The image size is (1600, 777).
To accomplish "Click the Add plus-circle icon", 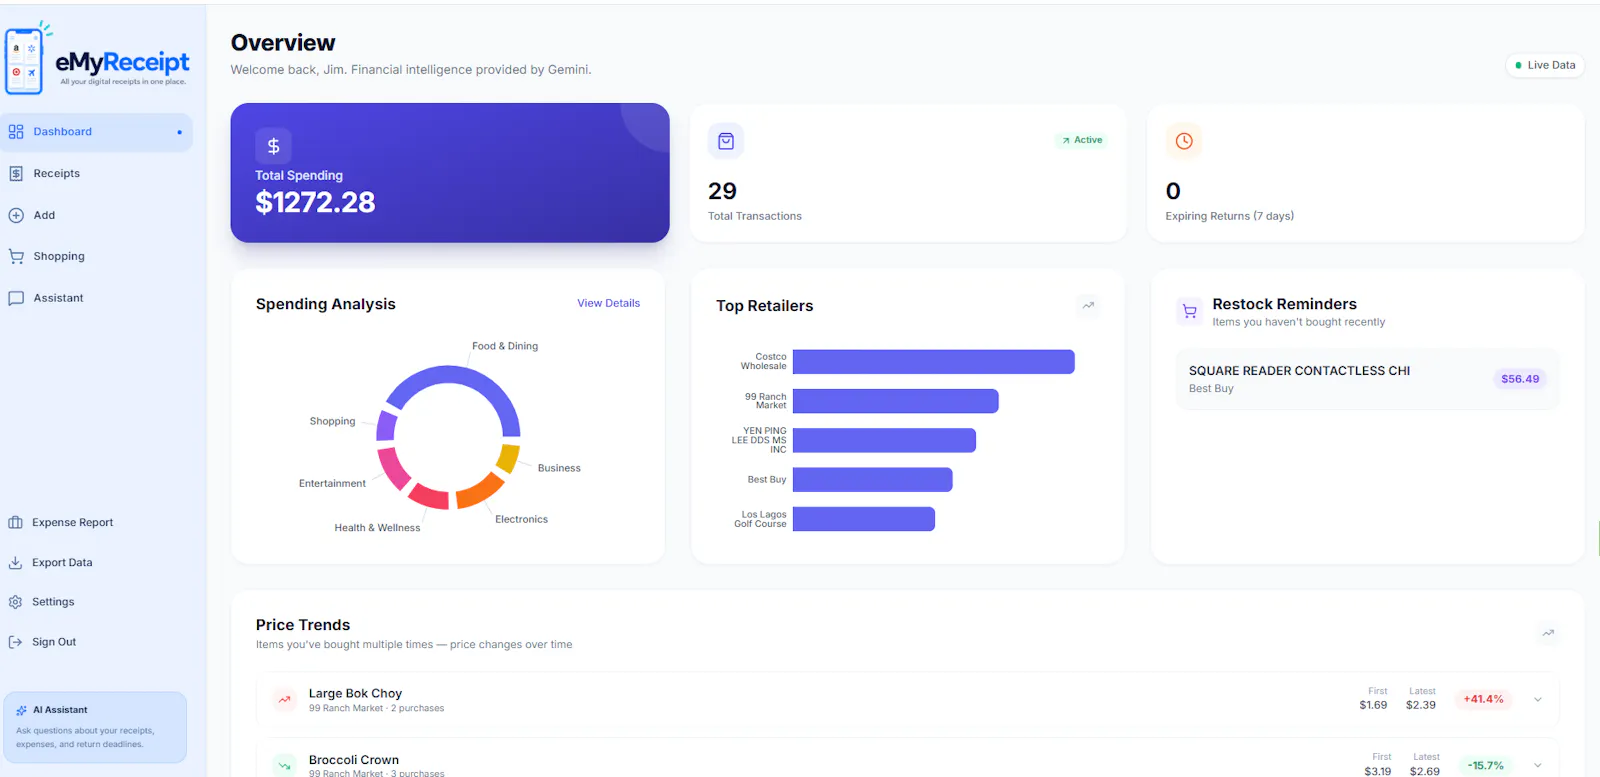I will tap(16, 215).
